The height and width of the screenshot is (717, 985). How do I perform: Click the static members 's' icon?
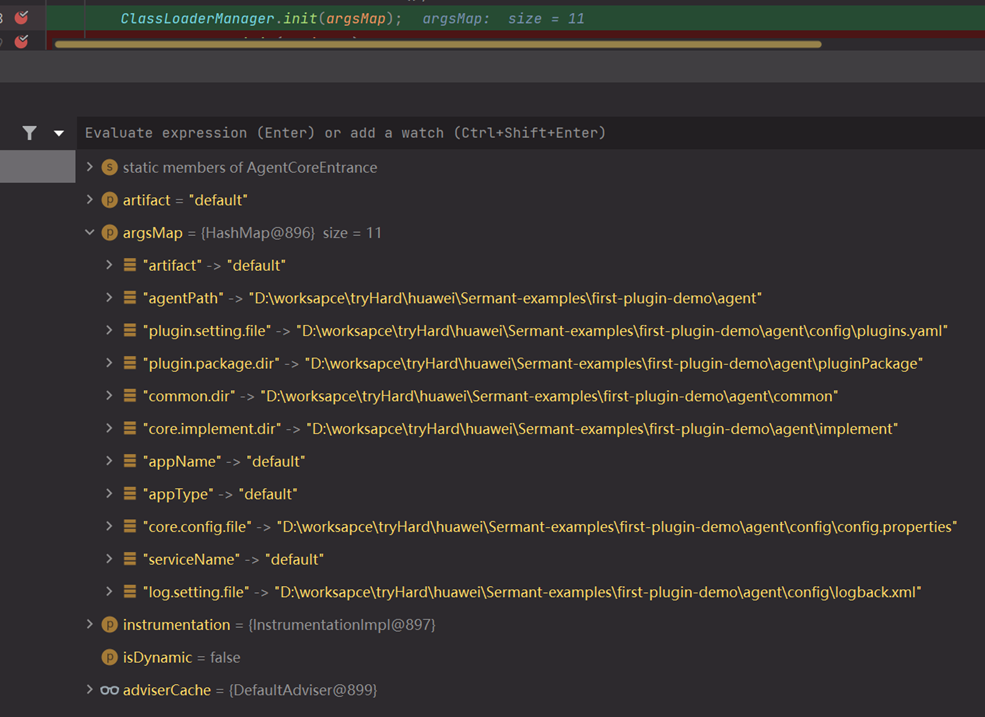coord(110,167)
